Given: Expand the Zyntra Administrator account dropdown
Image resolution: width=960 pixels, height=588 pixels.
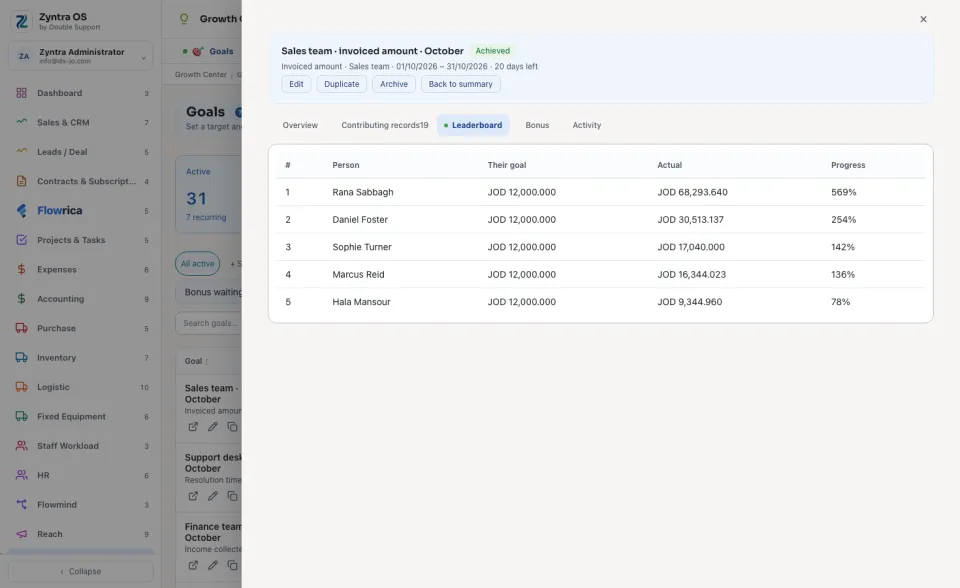Looking at the screenshot, I should [x=81, y=56].
